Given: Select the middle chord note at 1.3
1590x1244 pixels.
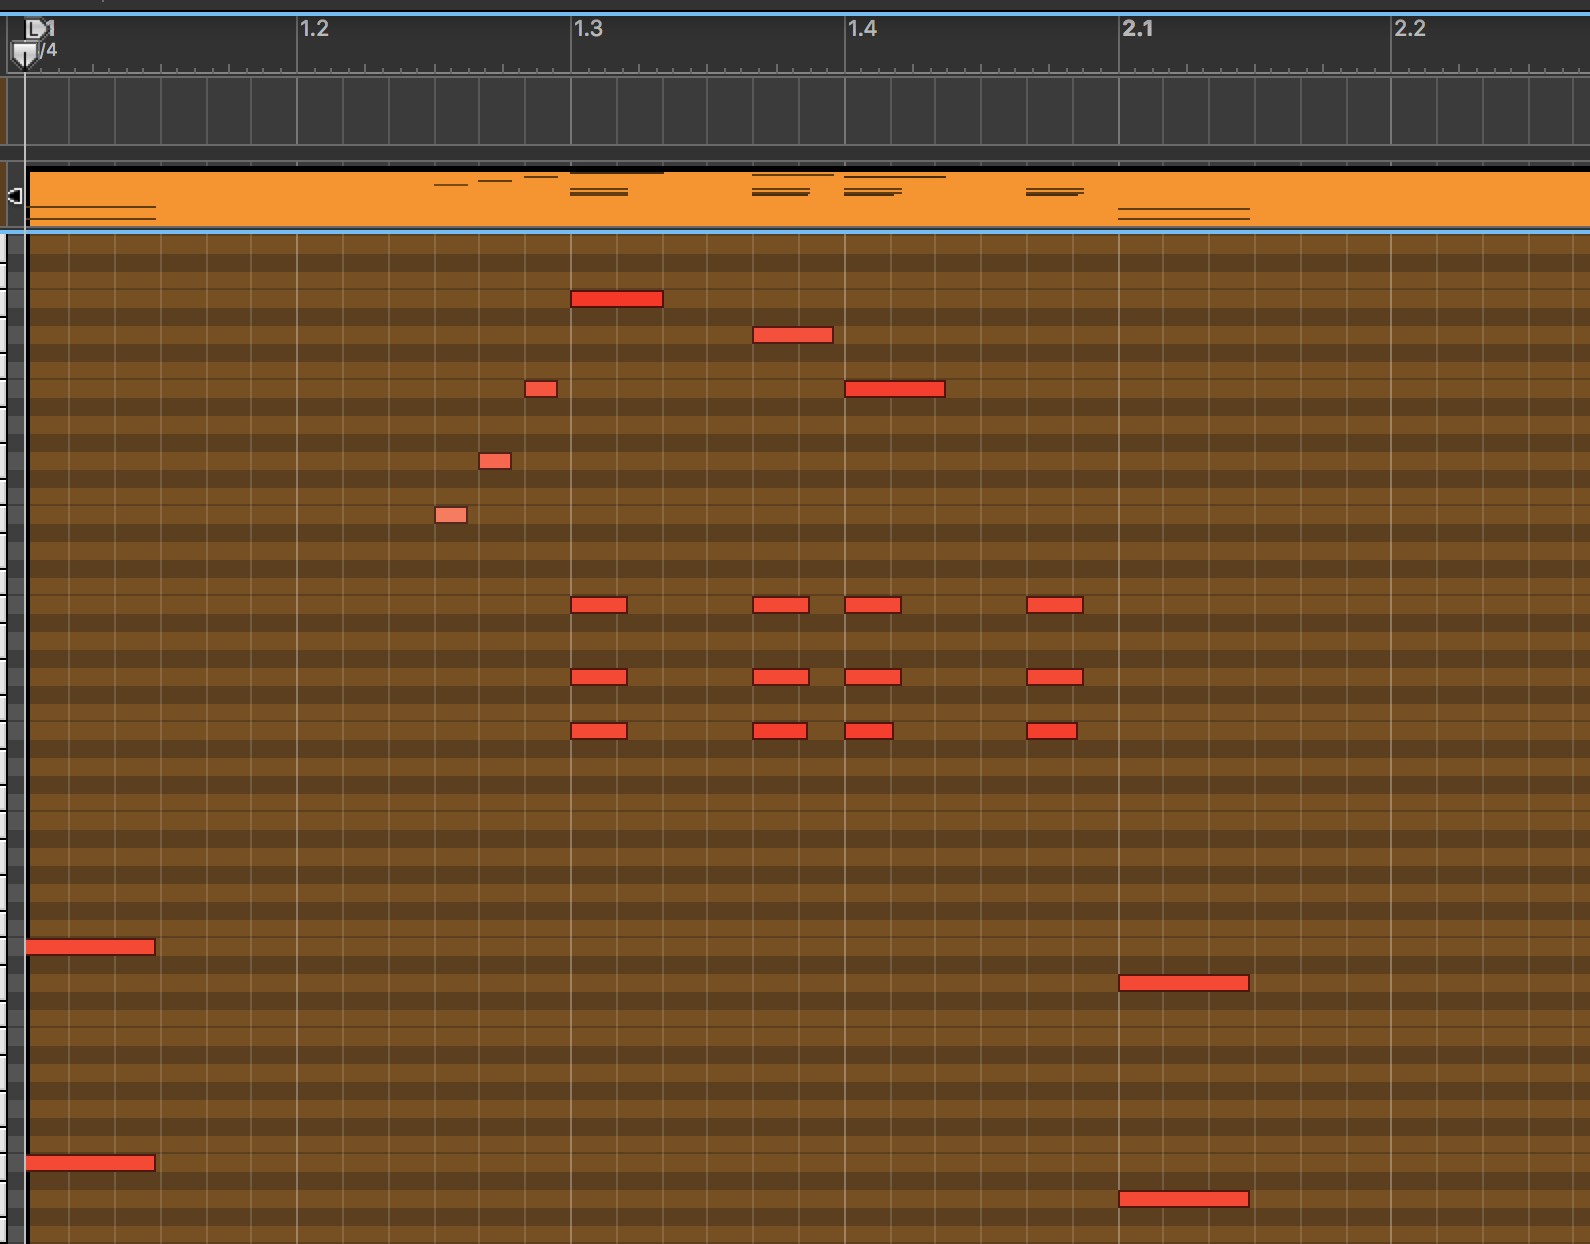Looking at the screenshot, I should pyautogui.click(x=599, y=677).
